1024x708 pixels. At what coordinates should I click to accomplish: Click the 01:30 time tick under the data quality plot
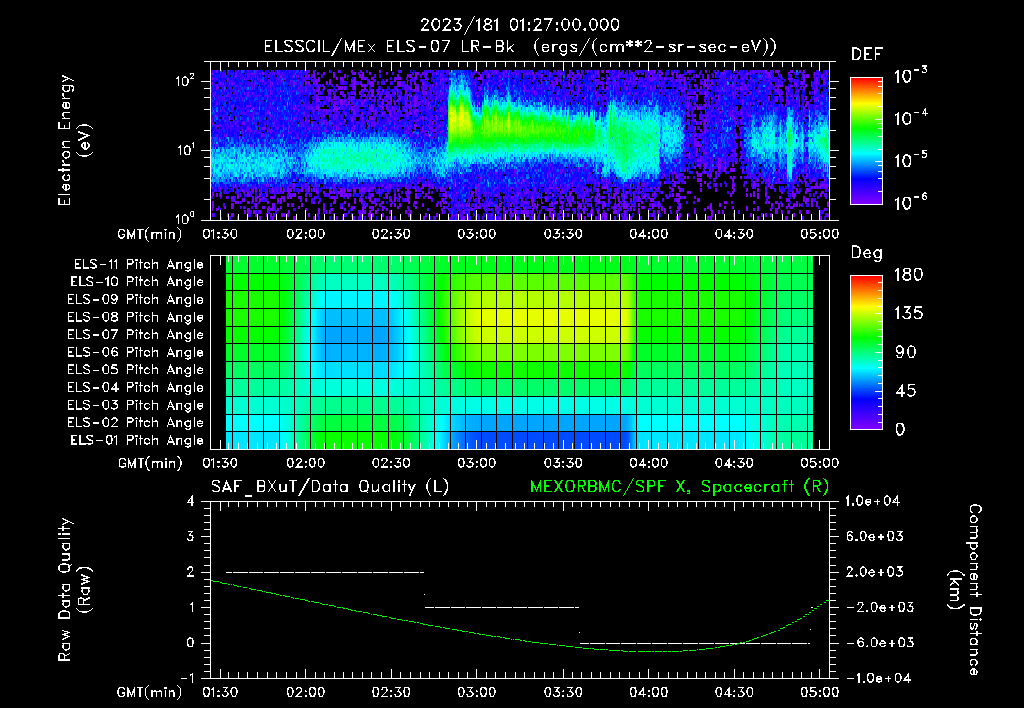[x=219, y=692]
